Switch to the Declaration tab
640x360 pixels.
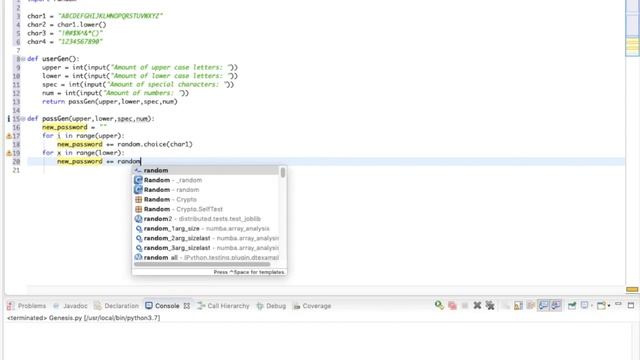[116, 306]
